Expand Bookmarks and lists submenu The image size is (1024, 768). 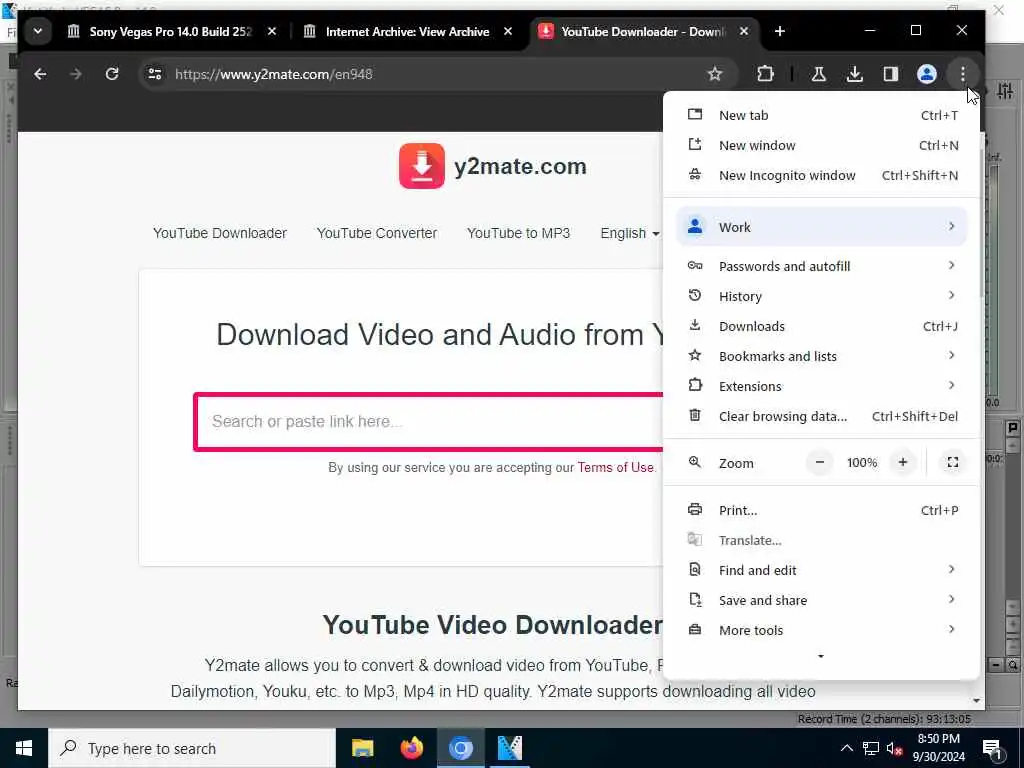pos(822,356)
